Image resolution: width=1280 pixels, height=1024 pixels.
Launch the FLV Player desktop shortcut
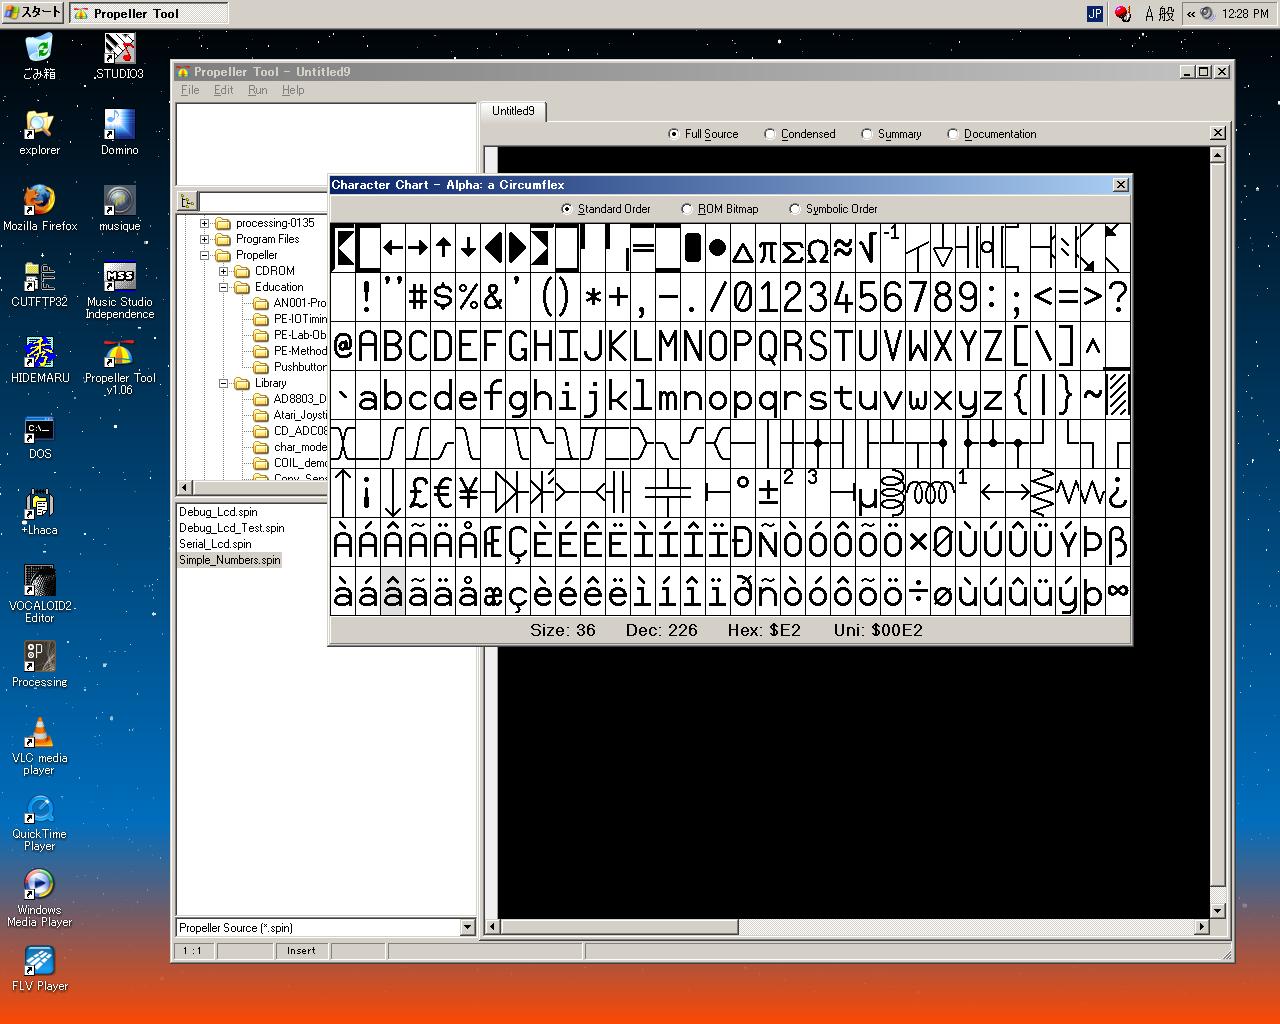tap(39, 968)
